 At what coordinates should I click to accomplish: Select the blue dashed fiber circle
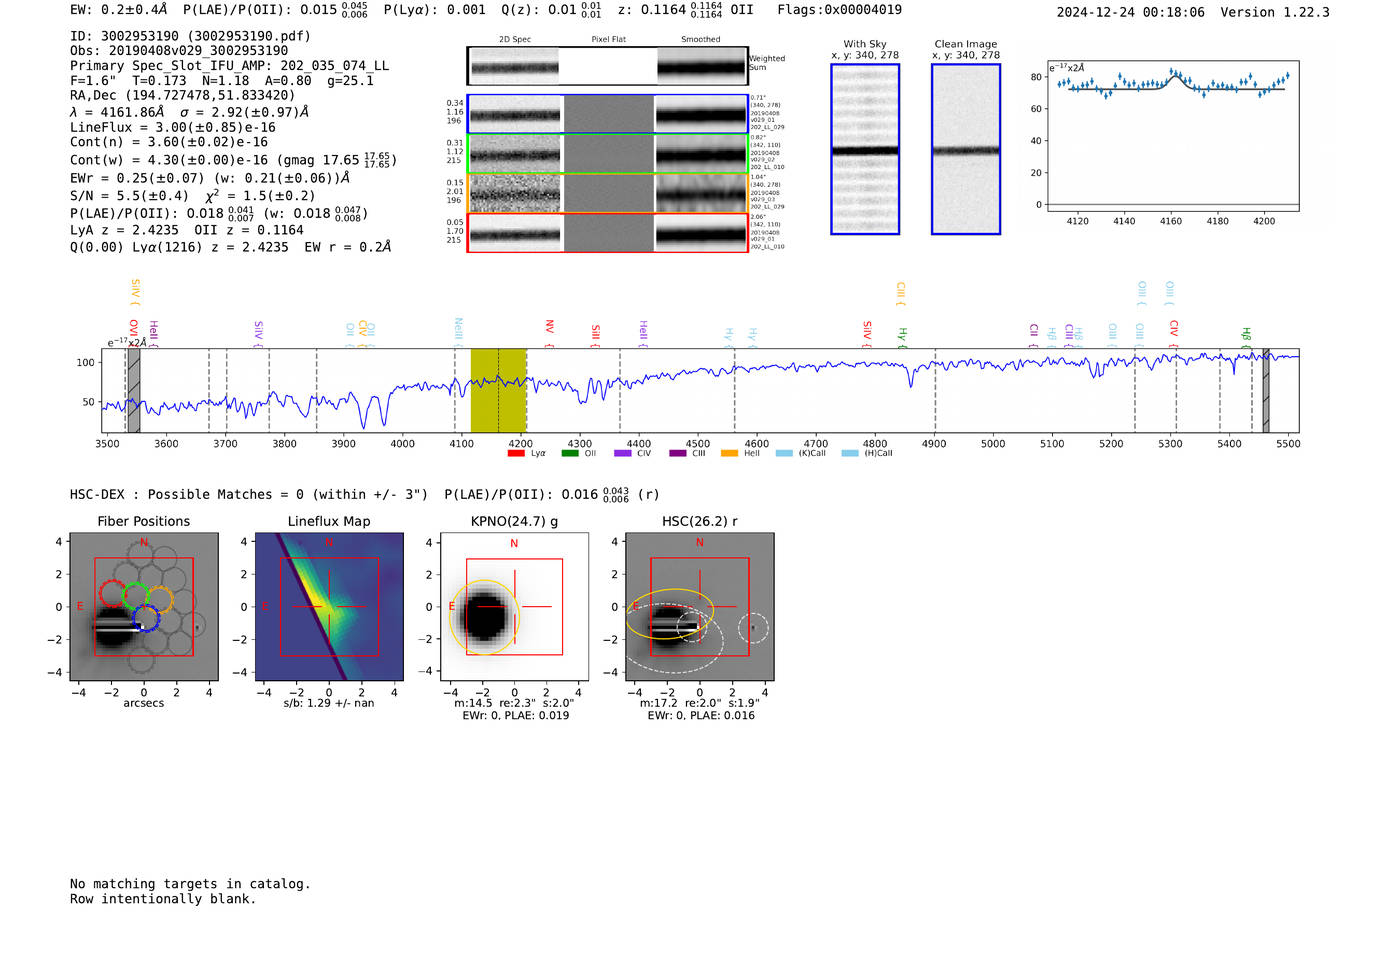coord(146,618)
